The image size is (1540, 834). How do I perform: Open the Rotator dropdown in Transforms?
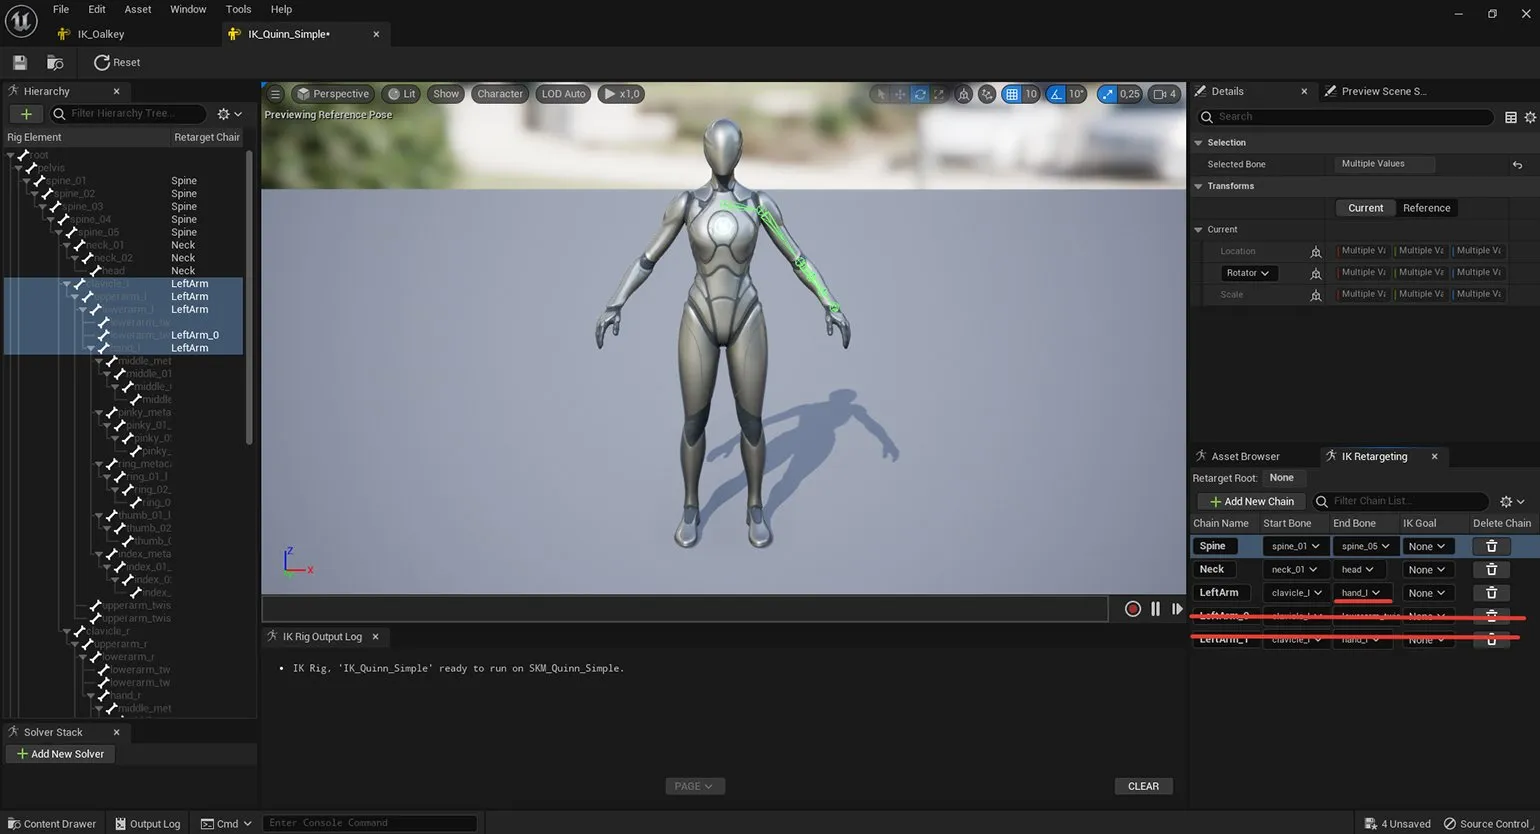[1247, 273]
